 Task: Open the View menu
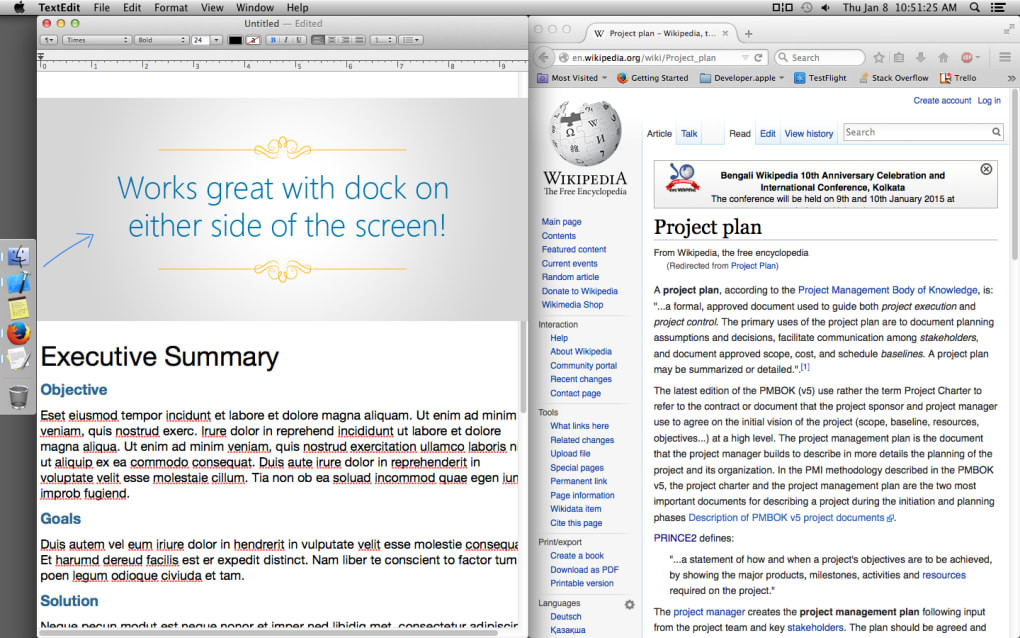tap(212, 8)
